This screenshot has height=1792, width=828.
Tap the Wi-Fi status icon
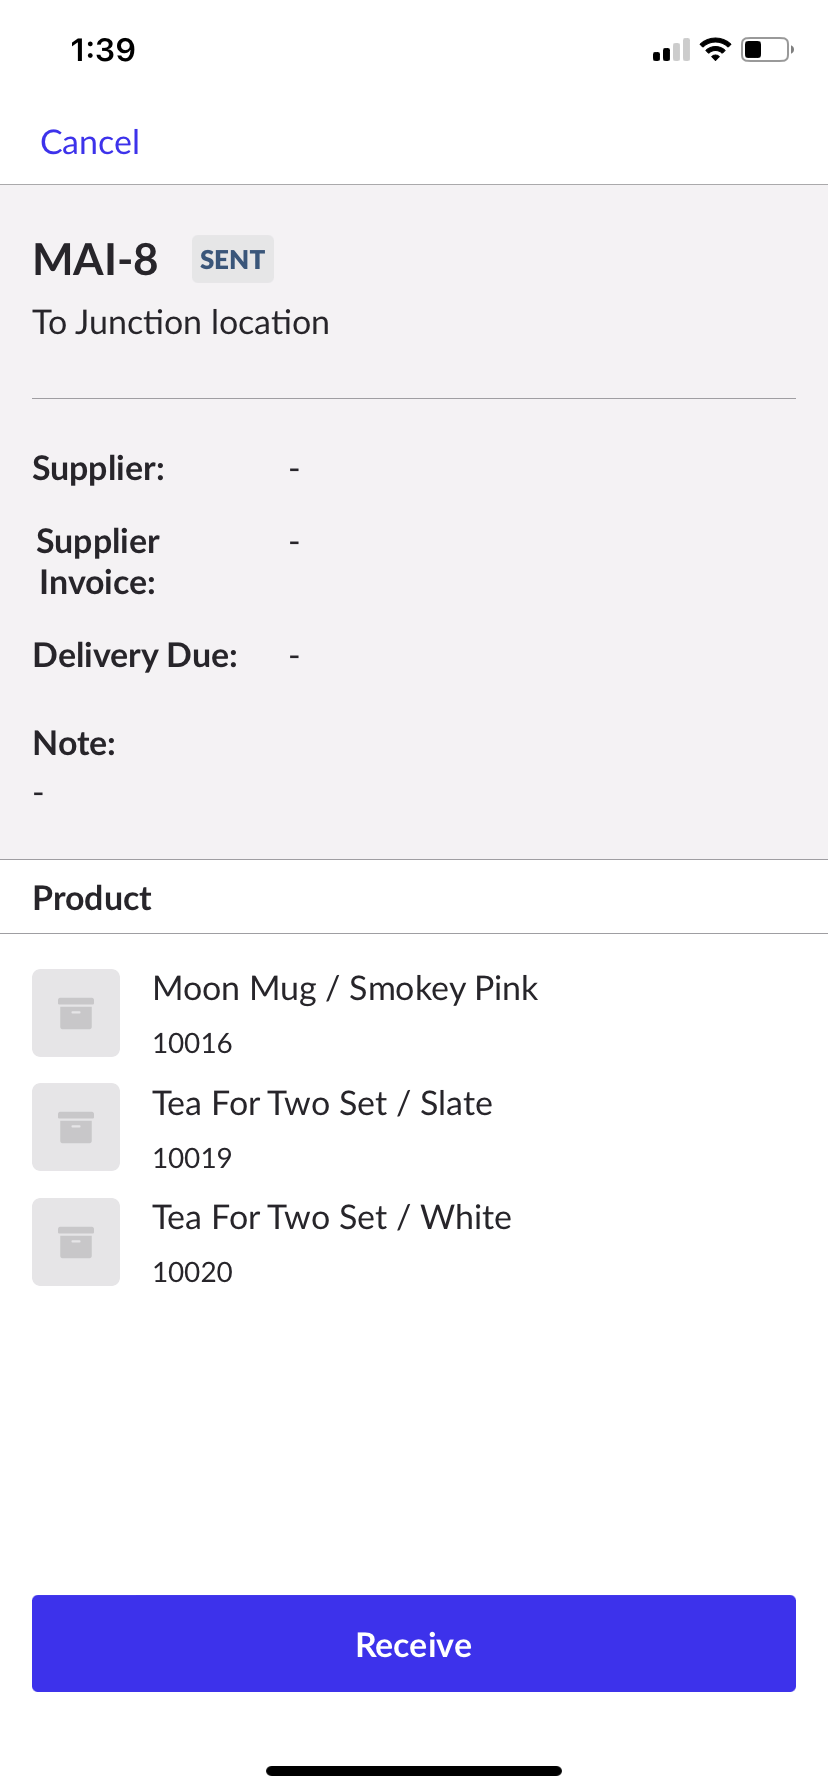tap(715, 49)
